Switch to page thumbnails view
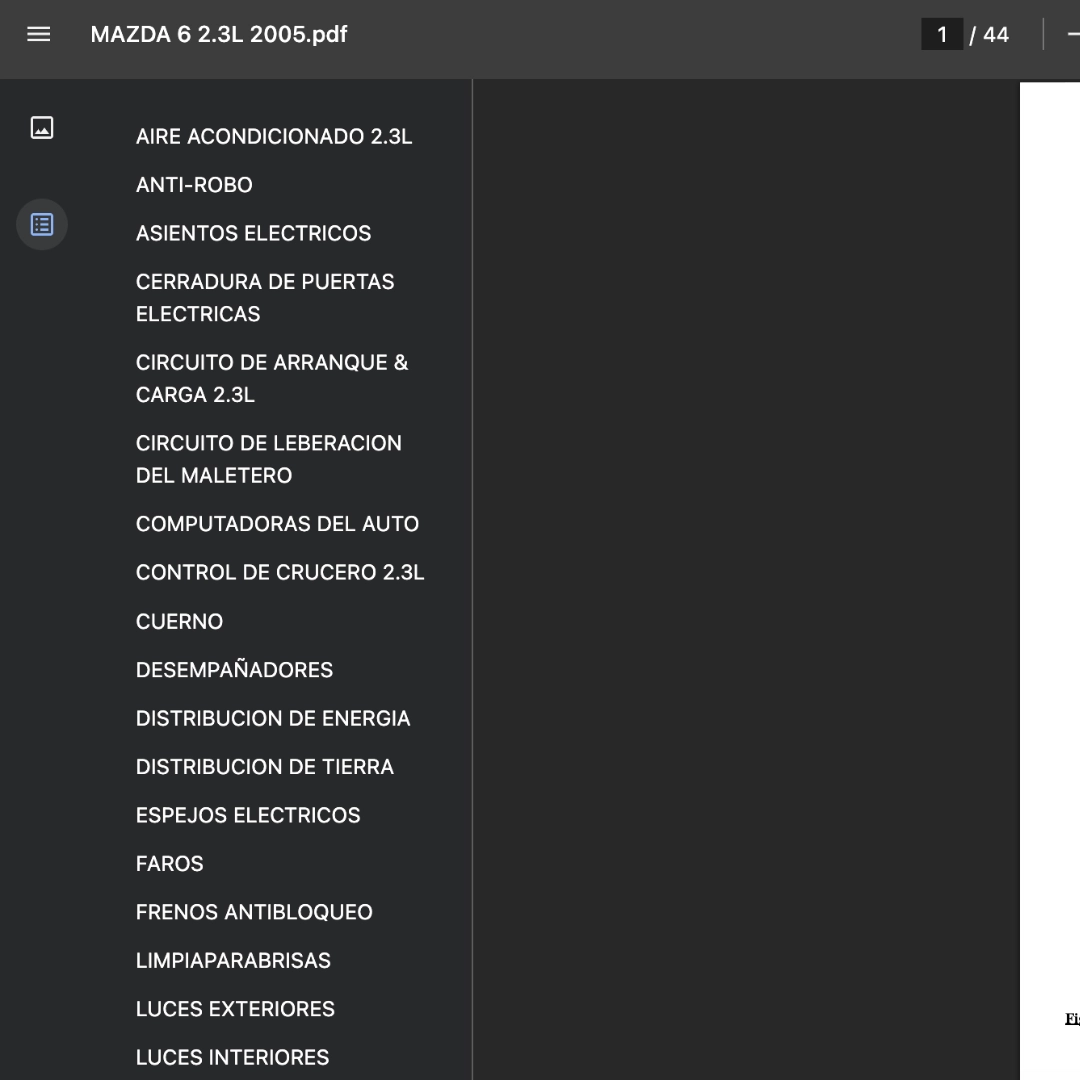This screenshot has height=1080, width=1080. (x=42, y=128)
